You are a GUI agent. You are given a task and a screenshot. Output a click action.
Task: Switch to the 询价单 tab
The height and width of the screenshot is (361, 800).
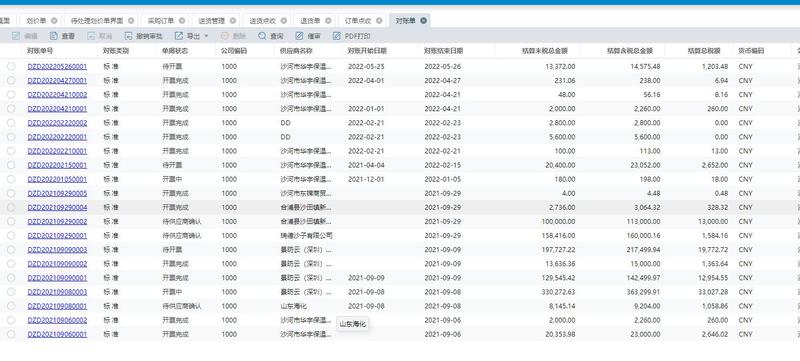pyautogui.click(x=36, y=21)
